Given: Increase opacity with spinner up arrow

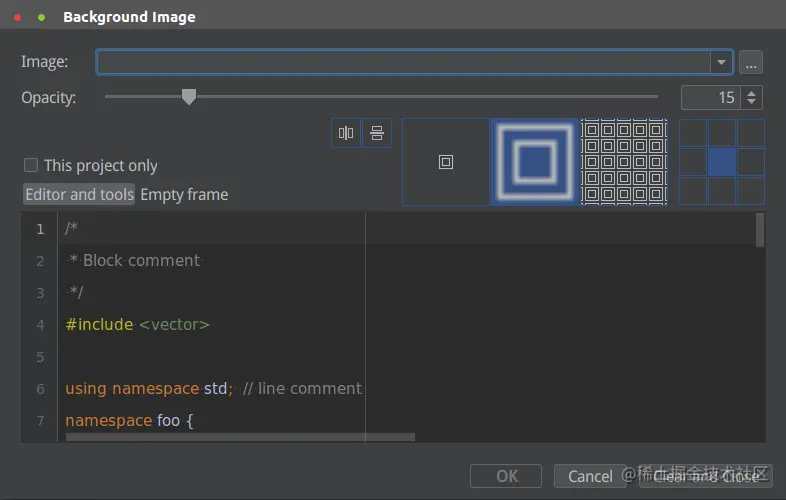Looking at the screenshot, I should (x=751, y=92).
